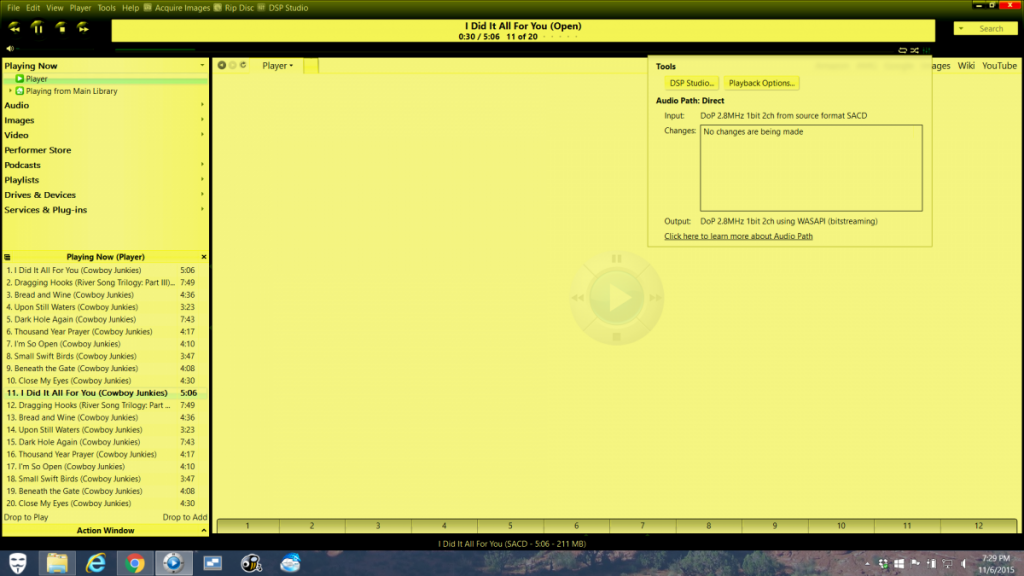Expand the Audio section

click(202, 105)
